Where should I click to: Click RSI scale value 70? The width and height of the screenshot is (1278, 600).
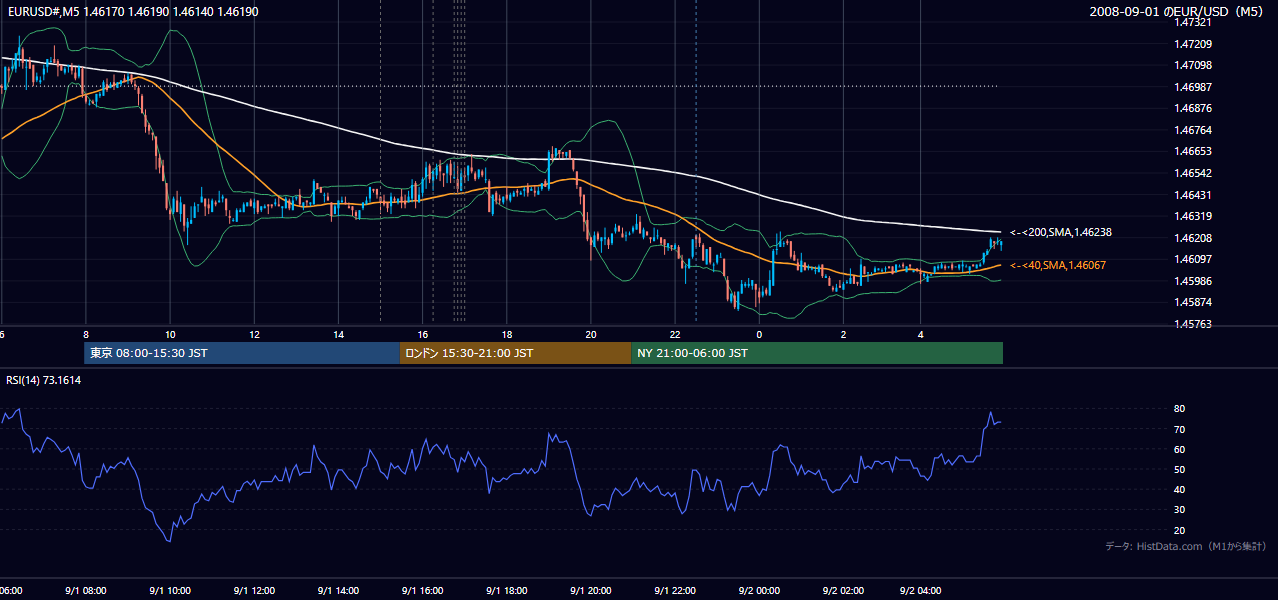1180,429
